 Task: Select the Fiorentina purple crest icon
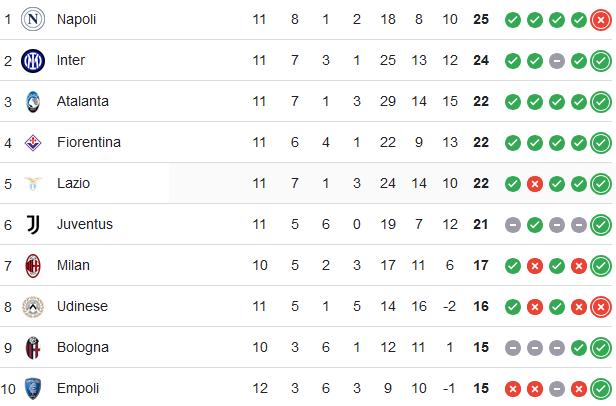33,143
